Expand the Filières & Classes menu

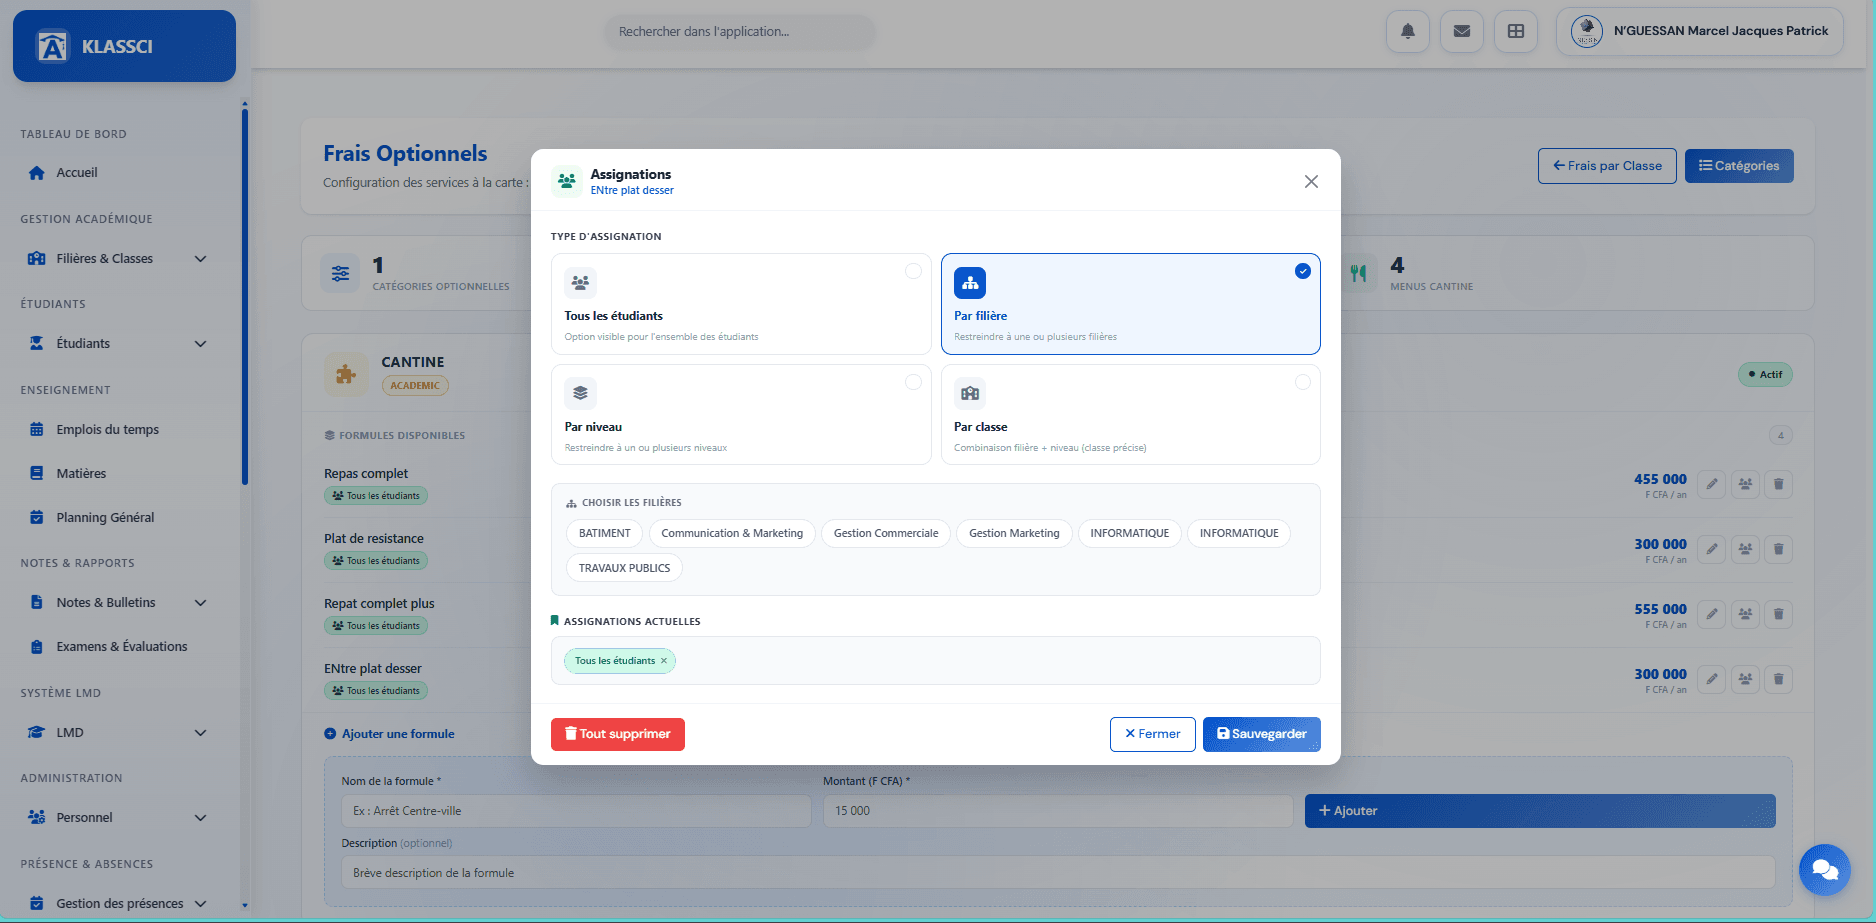coord(118,258)
